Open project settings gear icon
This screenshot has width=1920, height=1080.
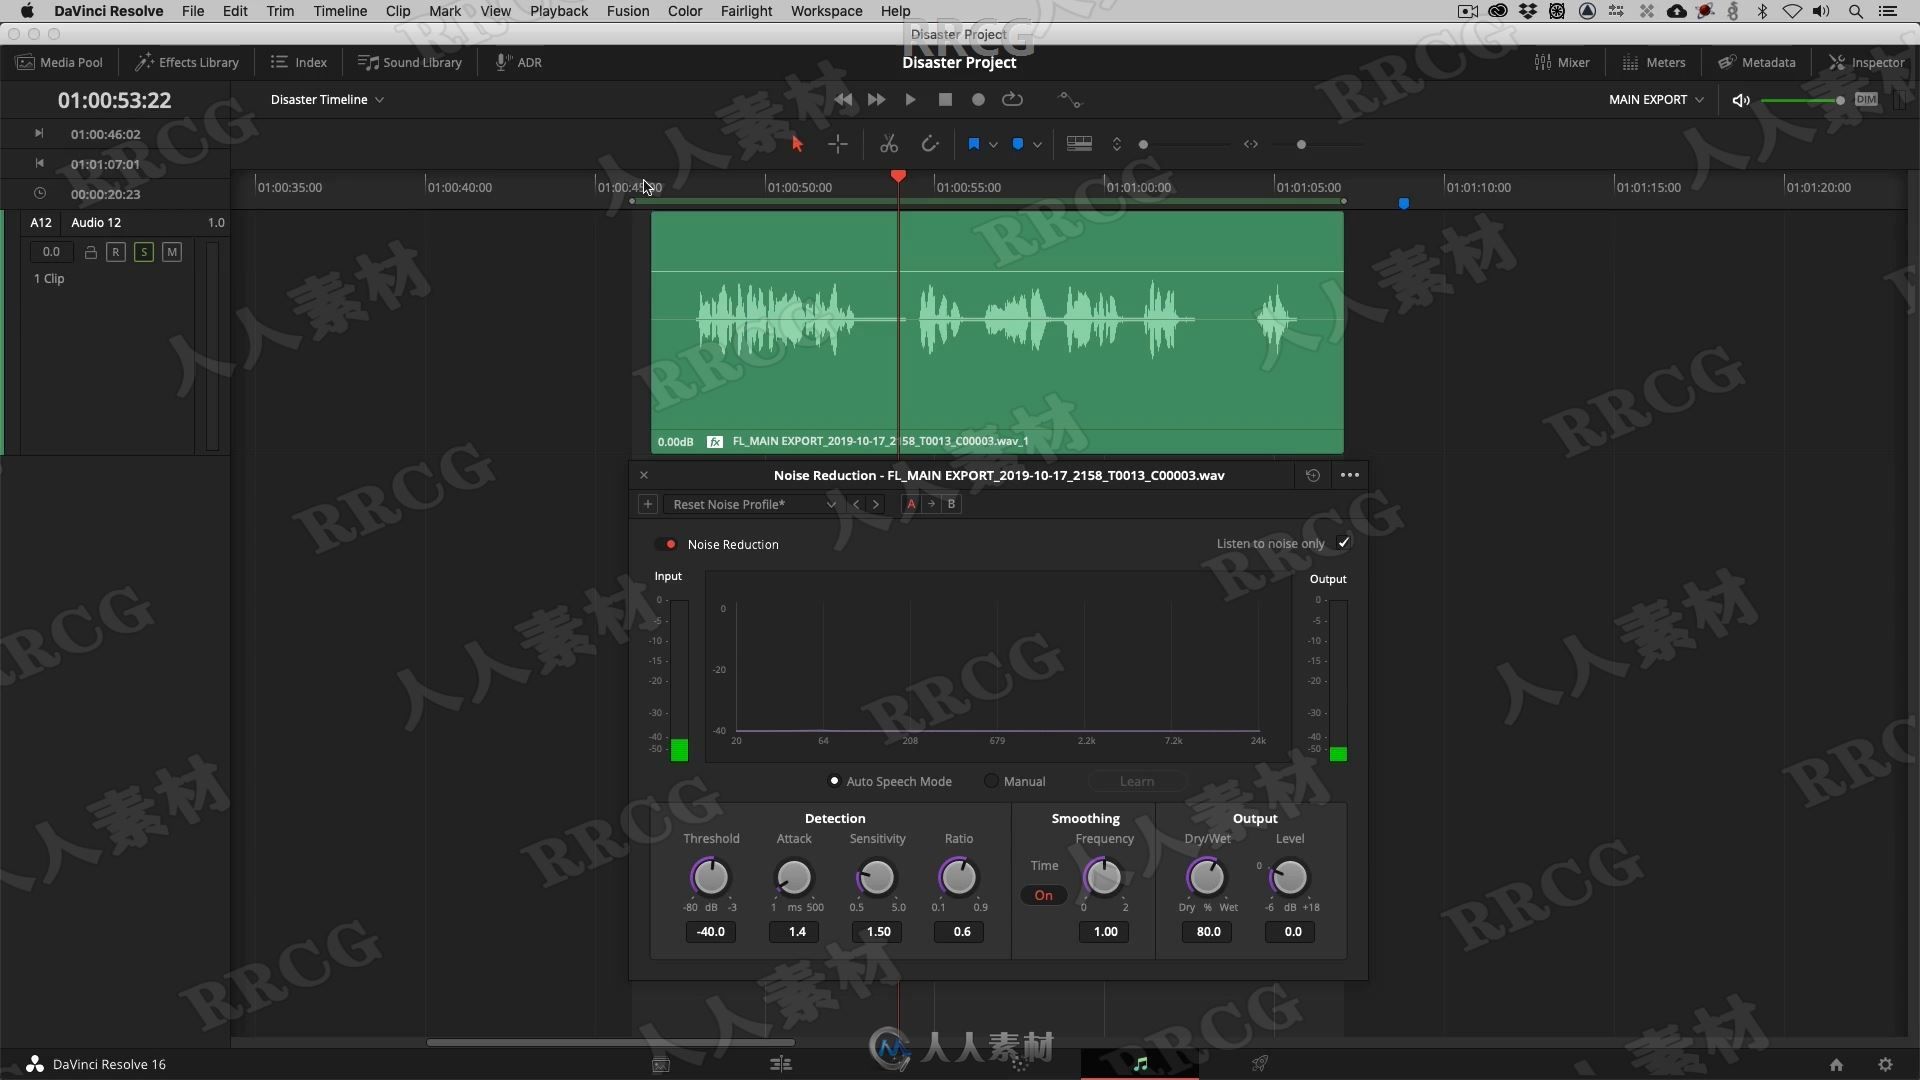coord(1885,1065)
